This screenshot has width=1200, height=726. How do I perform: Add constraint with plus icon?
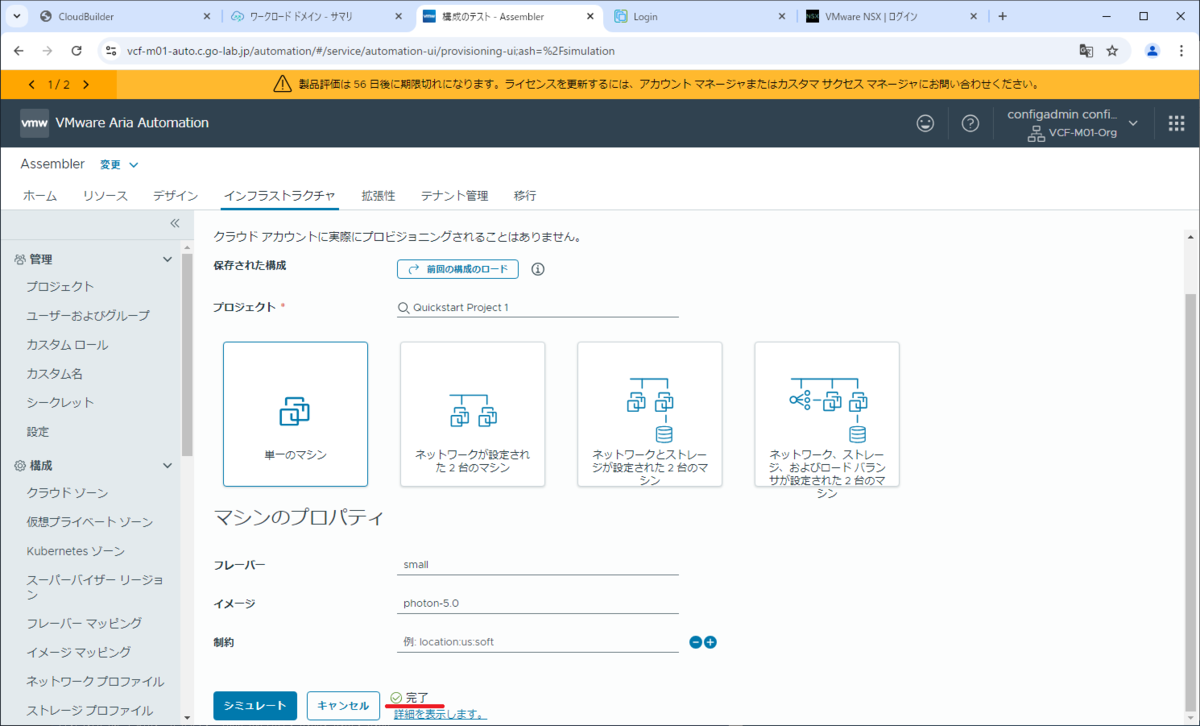point(710,642)
